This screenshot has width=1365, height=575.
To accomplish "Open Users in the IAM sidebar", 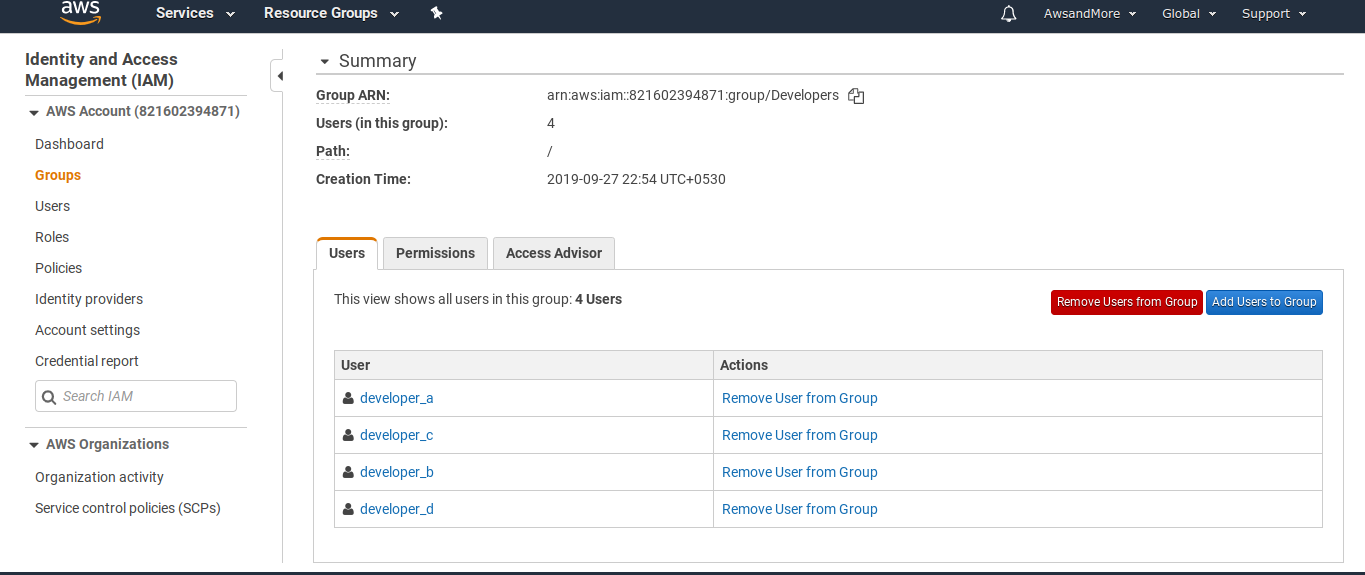I will coord(52,206).
